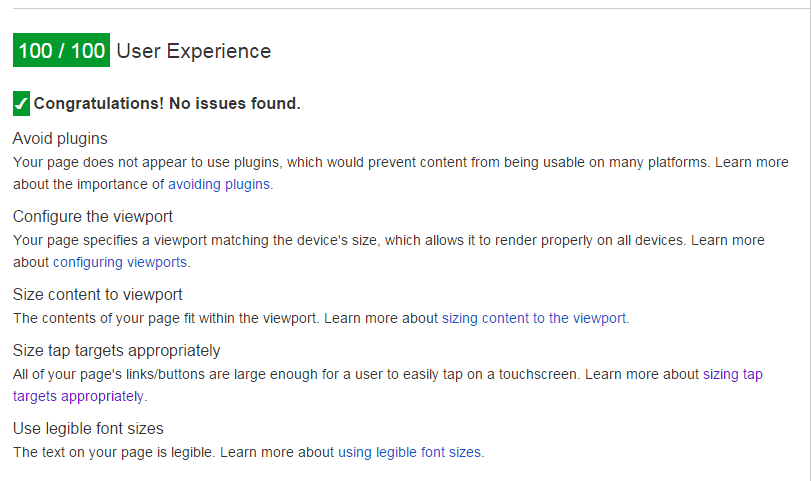
Task: Open the configuring viewports link
Action: tap(120, 263)
